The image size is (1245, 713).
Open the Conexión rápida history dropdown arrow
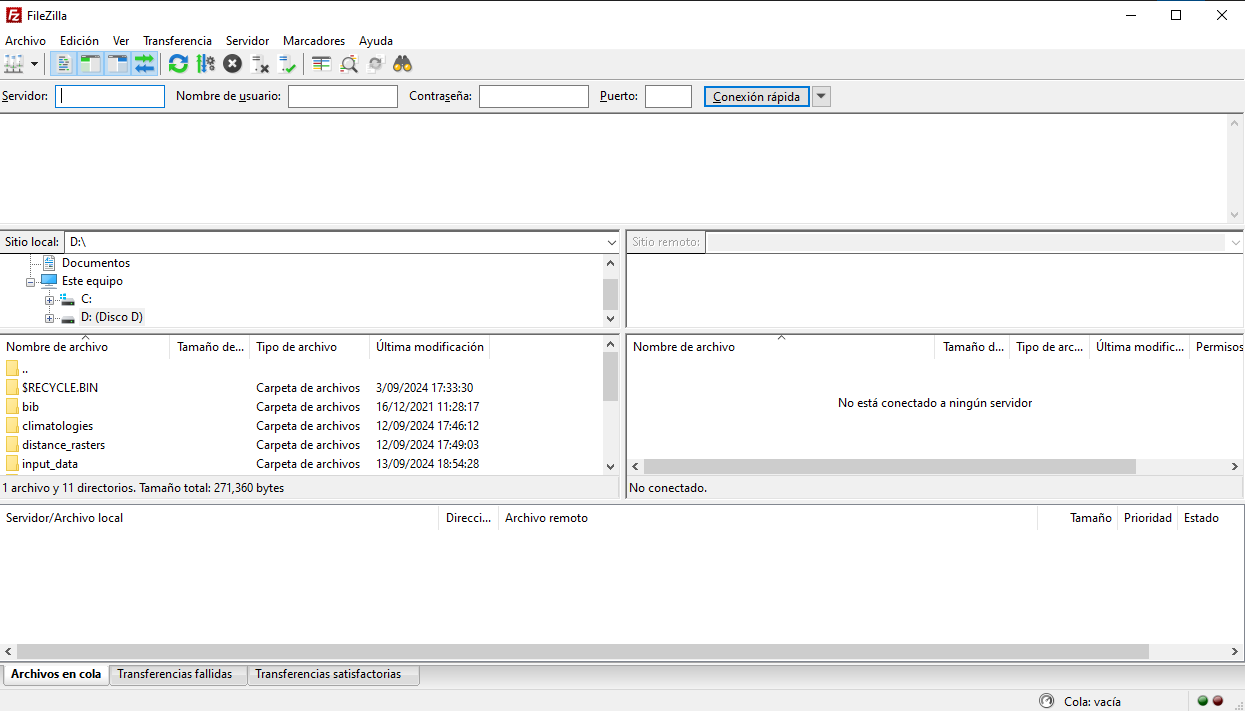(x=821, y=97)
